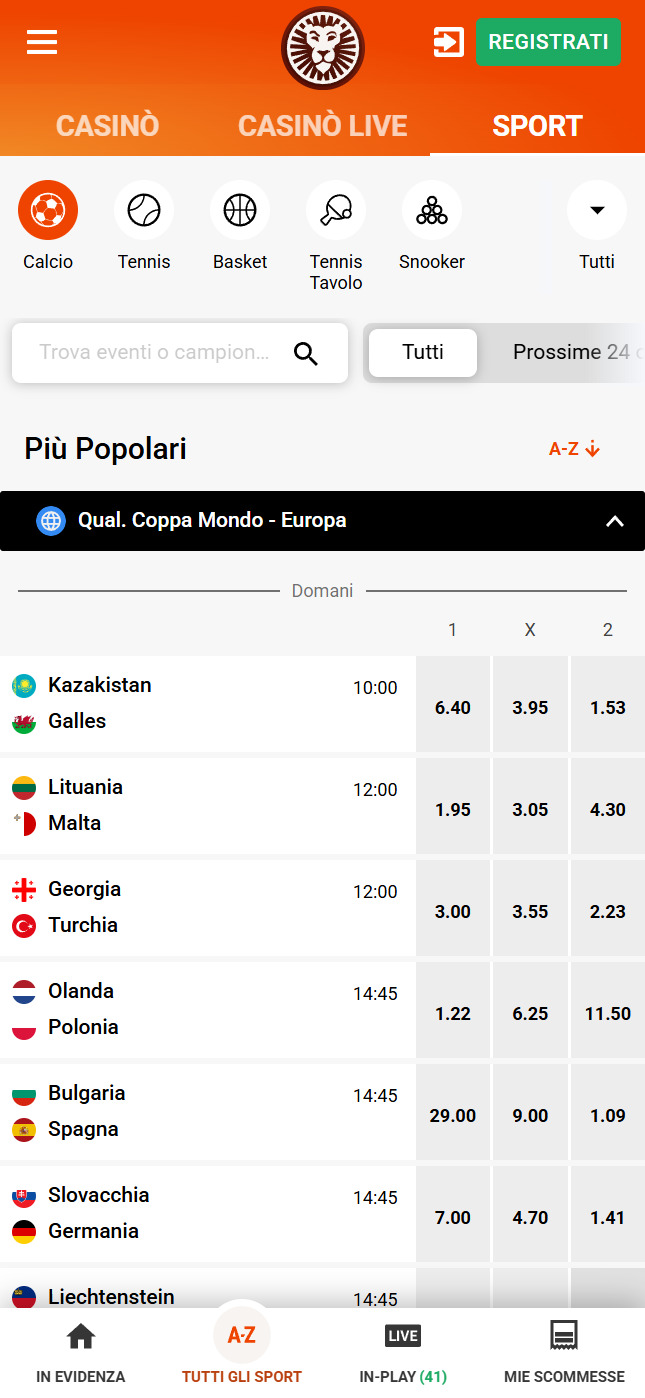This screenshot has width=645, height=1398.
Task: Switch filter to Prossime 24 ore
Action: tap(577, 352)
